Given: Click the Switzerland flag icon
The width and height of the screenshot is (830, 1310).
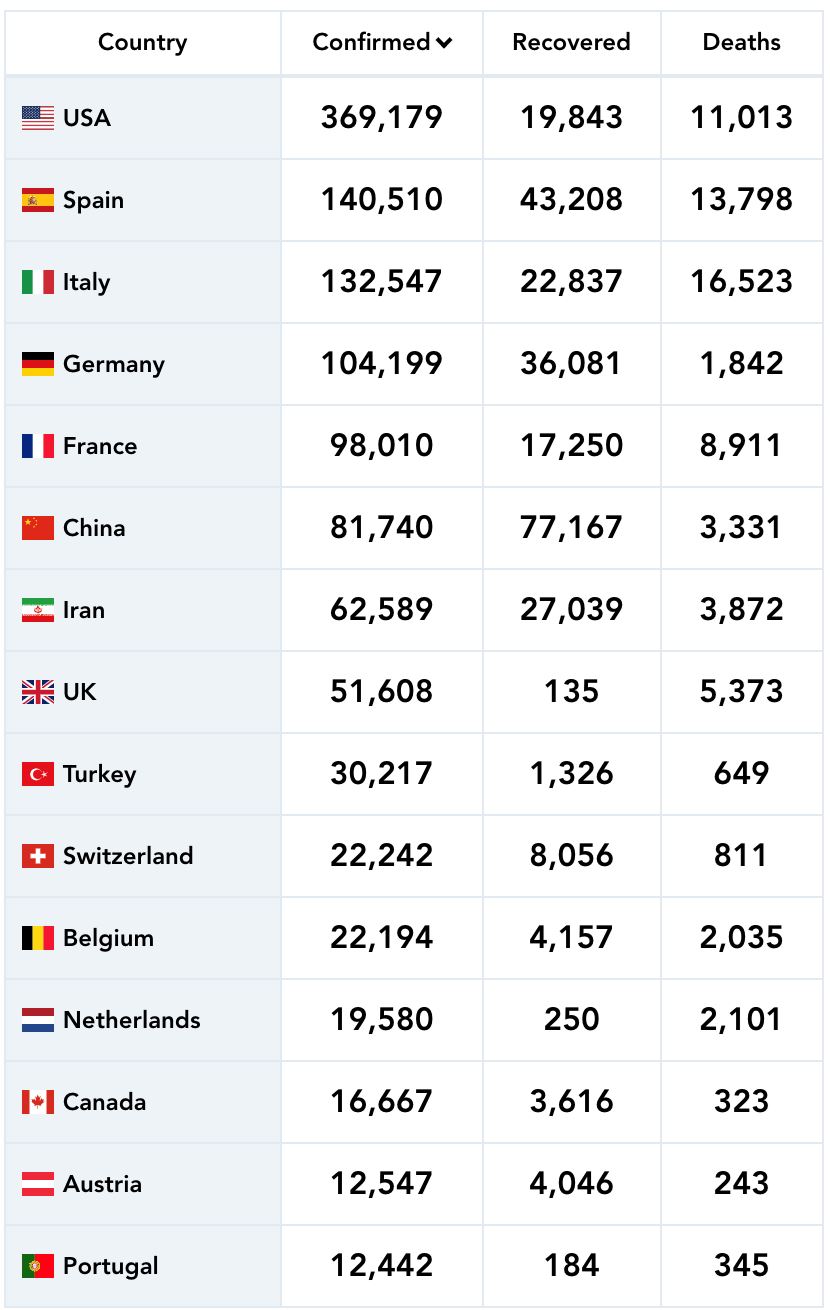Looking at the screenshot, I should click(38, 856).
